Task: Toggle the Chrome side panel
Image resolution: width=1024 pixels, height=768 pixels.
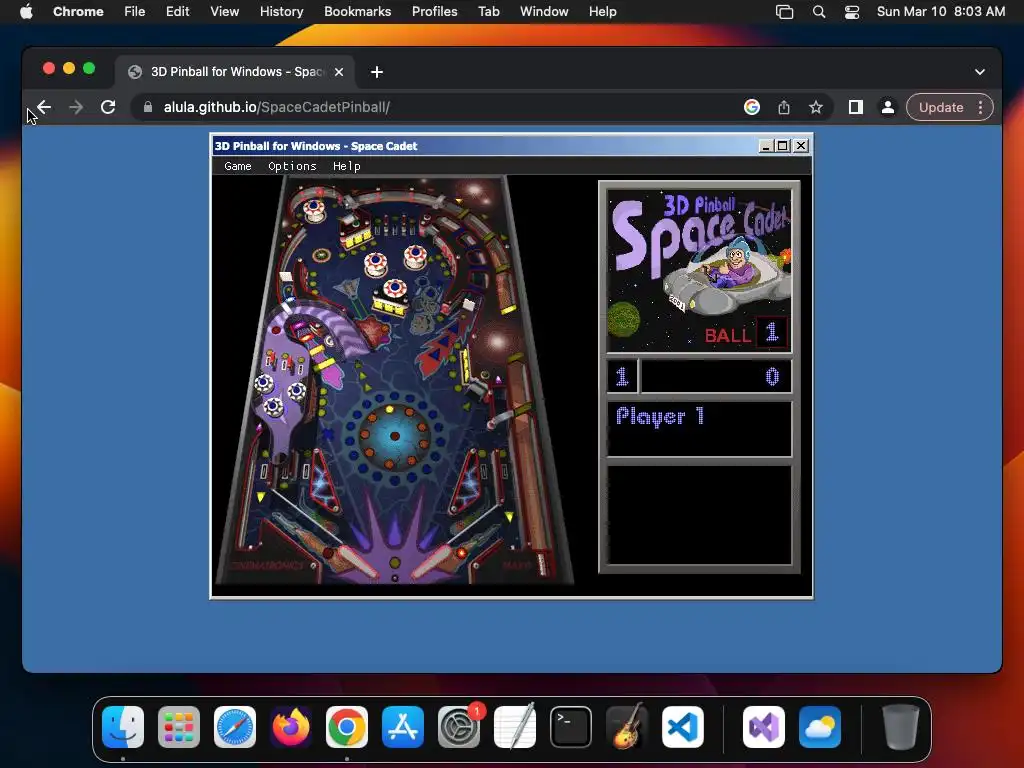Action: (856, 107)
